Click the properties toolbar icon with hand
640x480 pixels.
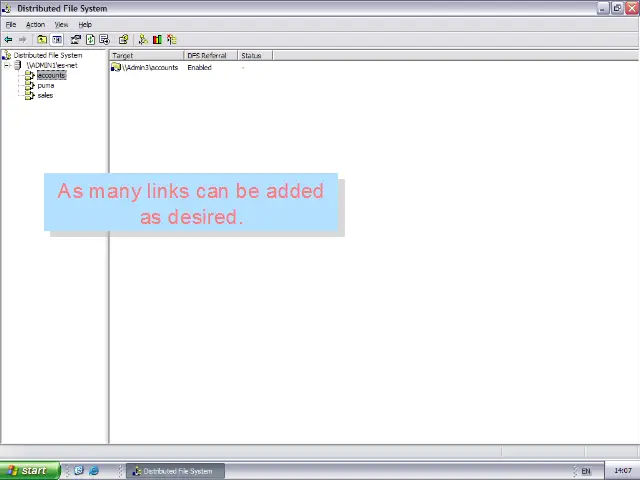pyautogui.click(x=76, y=40)
